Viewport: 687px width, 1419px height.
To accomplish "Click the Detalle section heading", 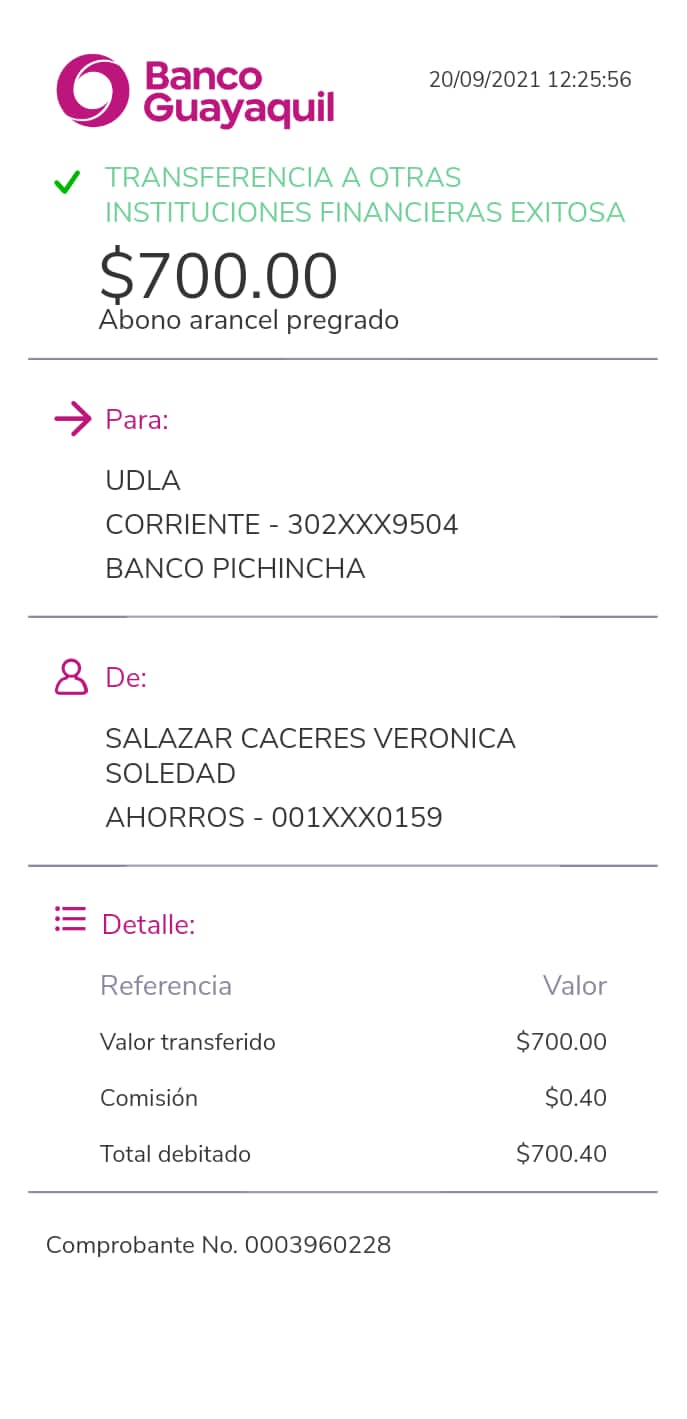I will point(148,925).
